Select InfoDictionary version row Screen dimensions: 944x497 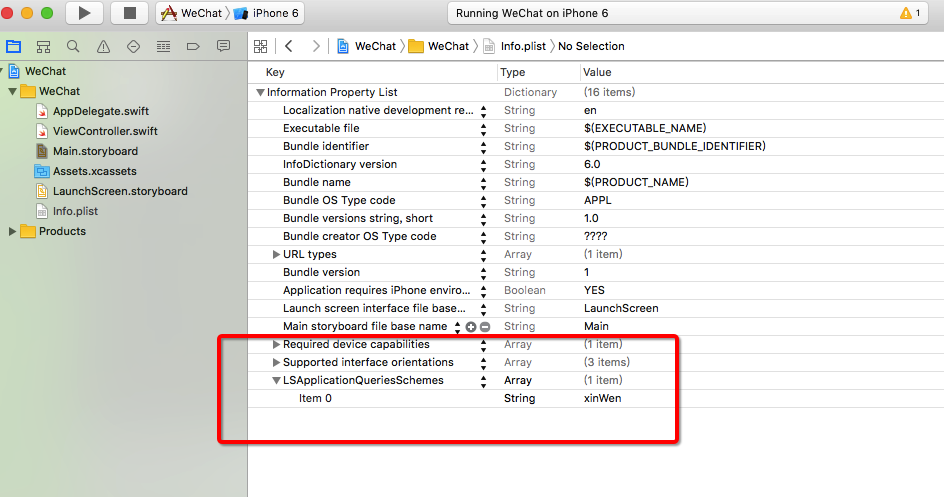click(596, 164)
